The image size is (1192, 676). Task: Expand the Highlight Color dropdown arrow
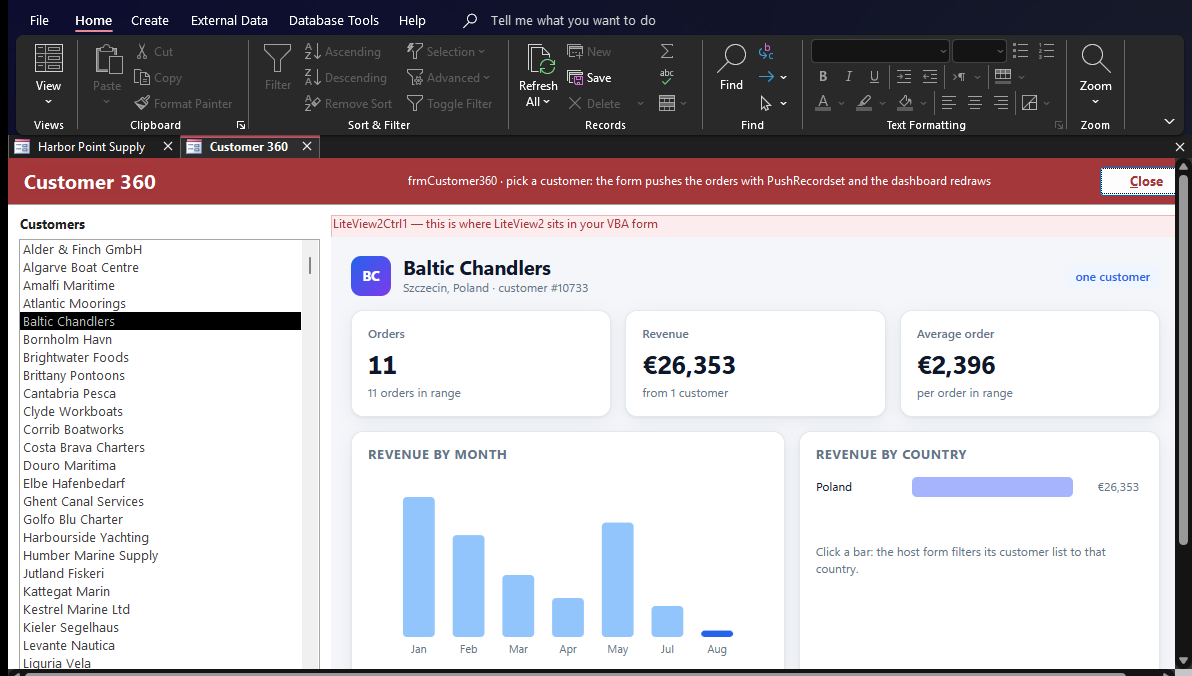pos(883,103)
